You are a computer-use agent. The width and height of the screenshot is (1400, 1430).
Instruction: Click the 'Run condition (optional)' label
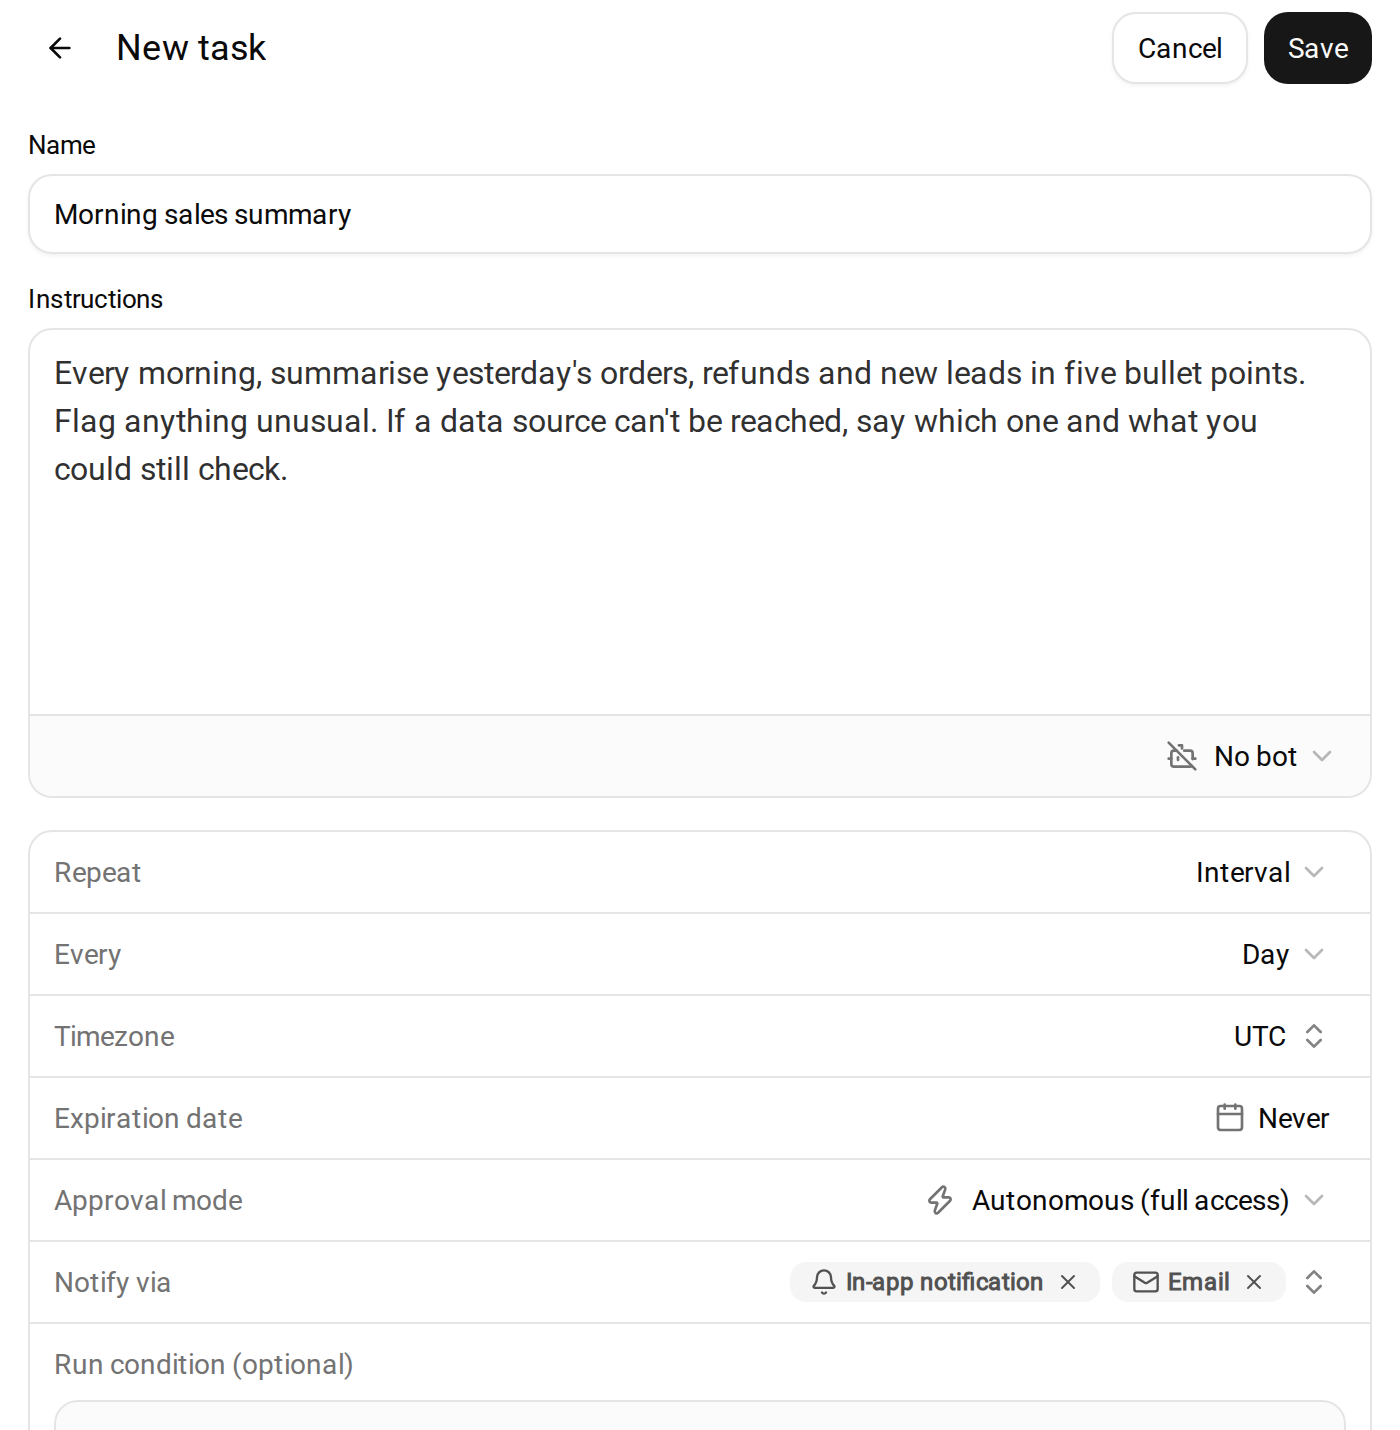tap(204, 1364)
